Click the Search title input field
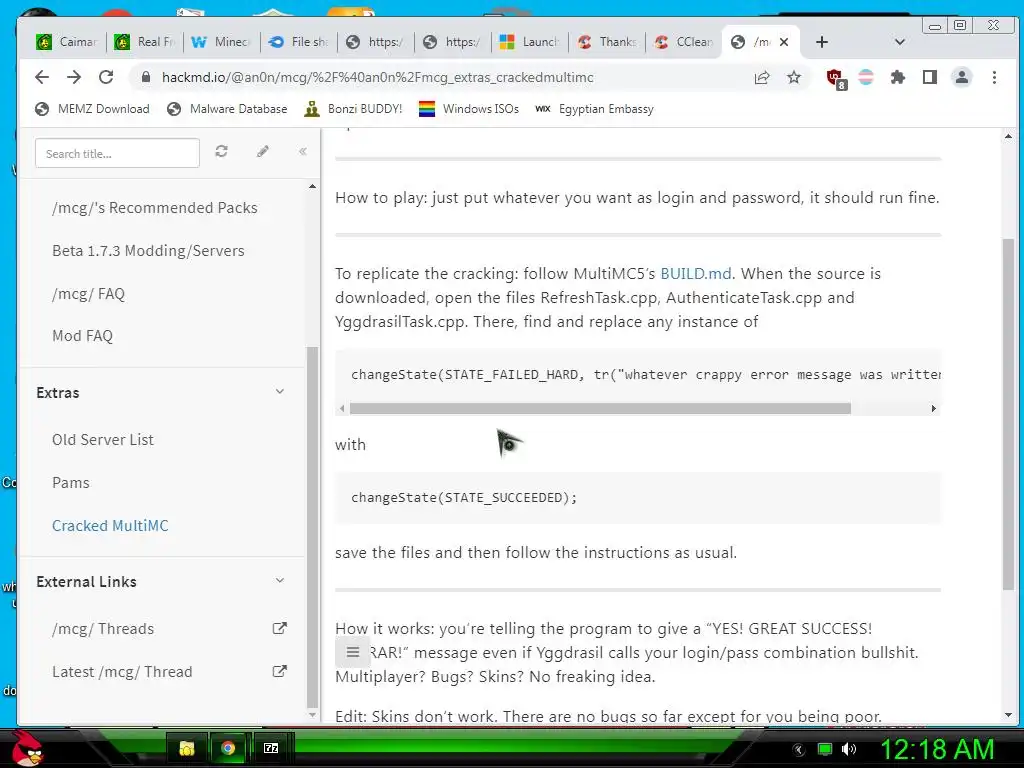The height and width of the screenshot is (768, 1024). click(117, 153)
